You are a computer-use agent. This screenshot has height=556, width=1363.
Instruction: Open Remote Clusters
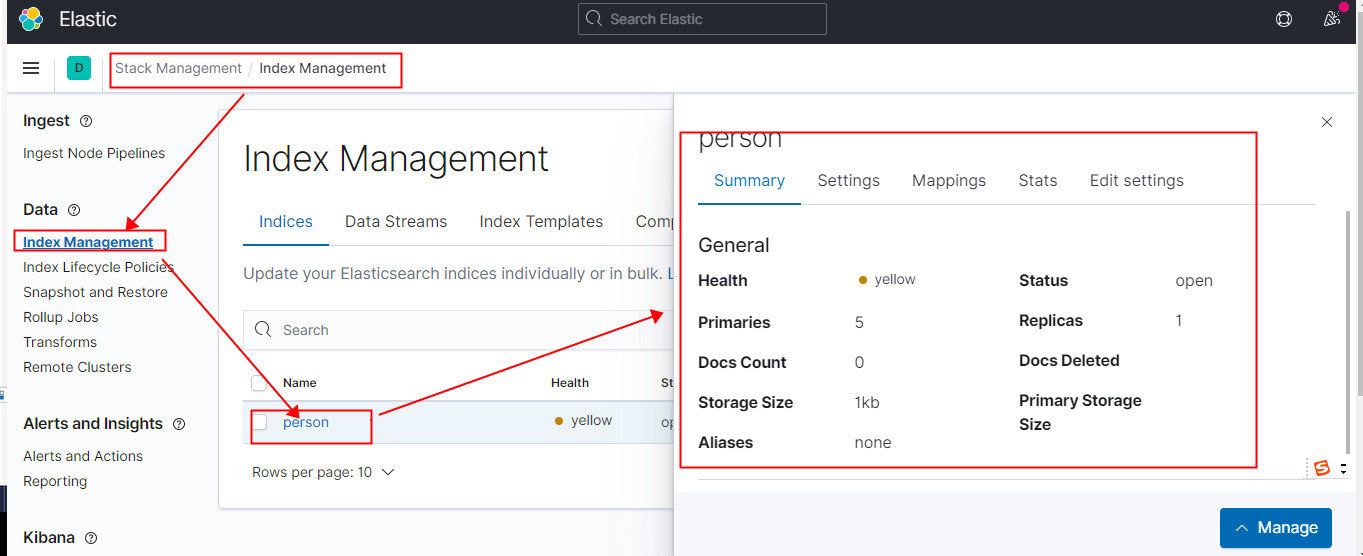pos(77,367)
